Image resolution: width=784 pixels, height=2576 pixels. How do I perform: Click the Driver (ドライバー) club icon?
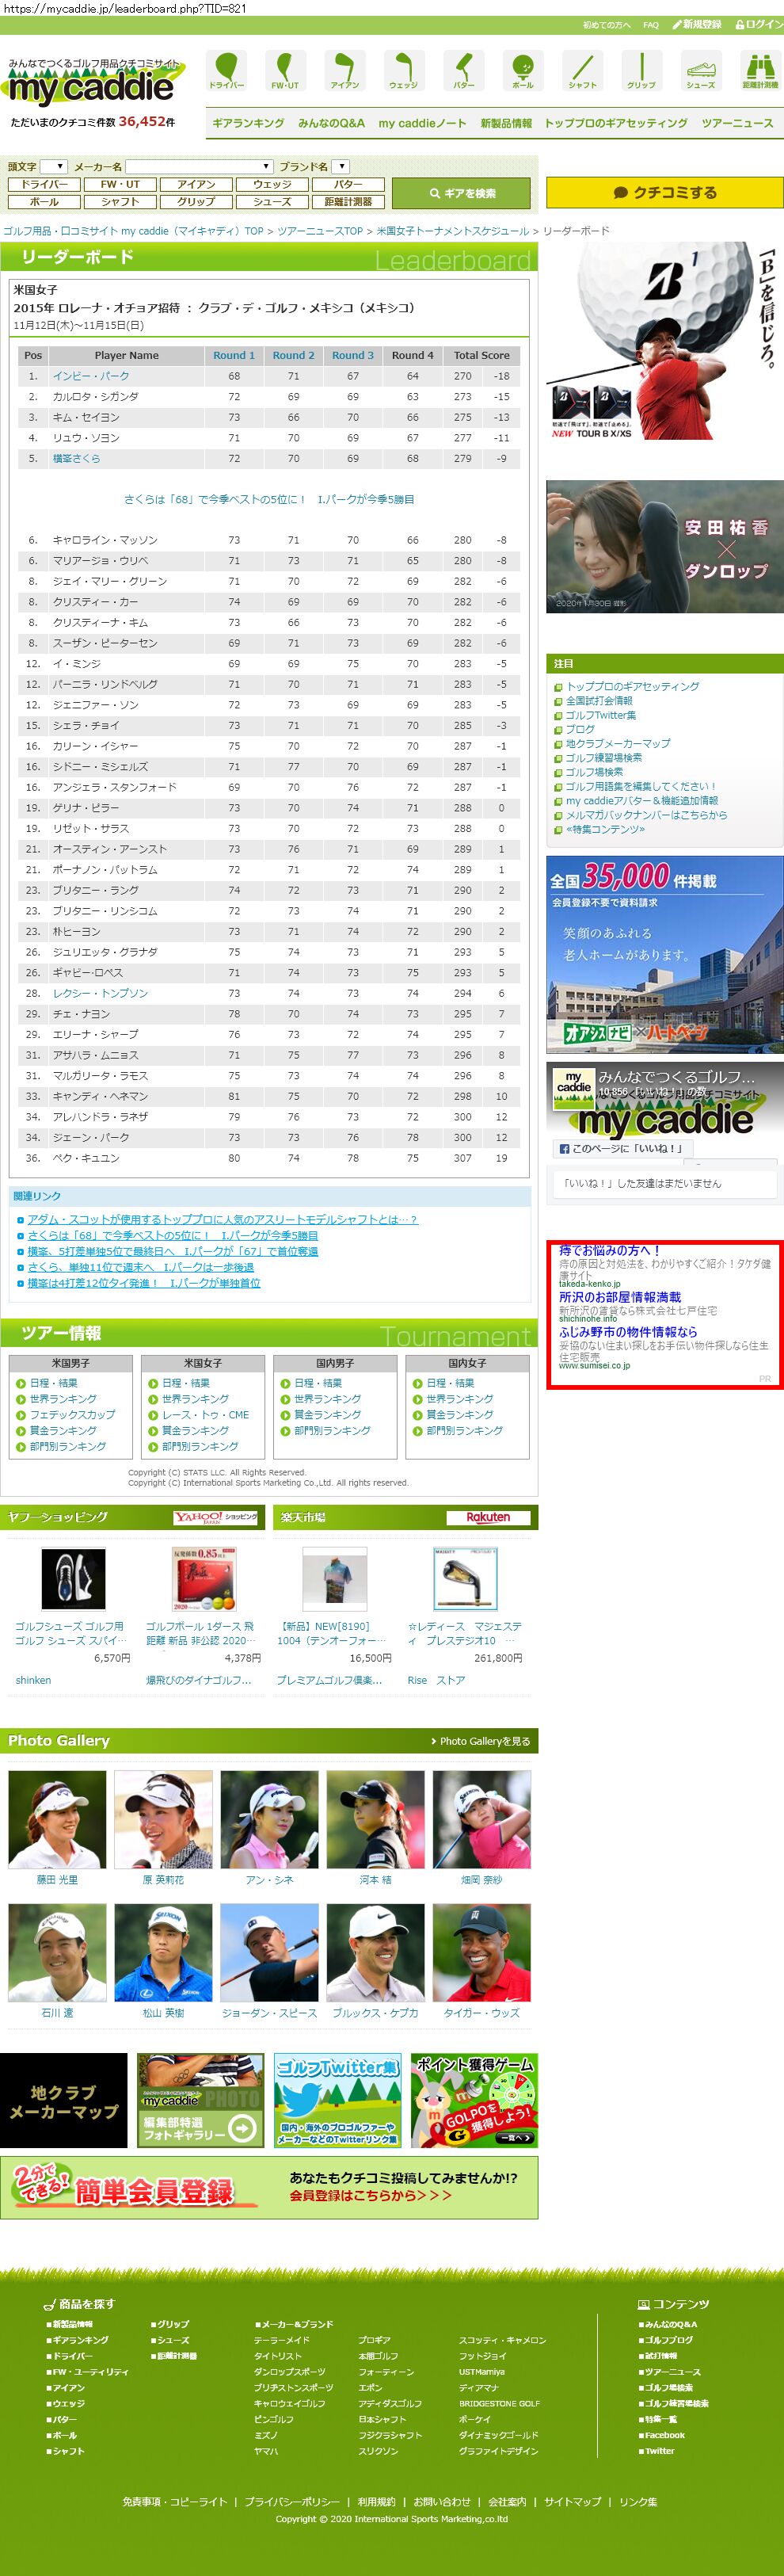(227, 71)
